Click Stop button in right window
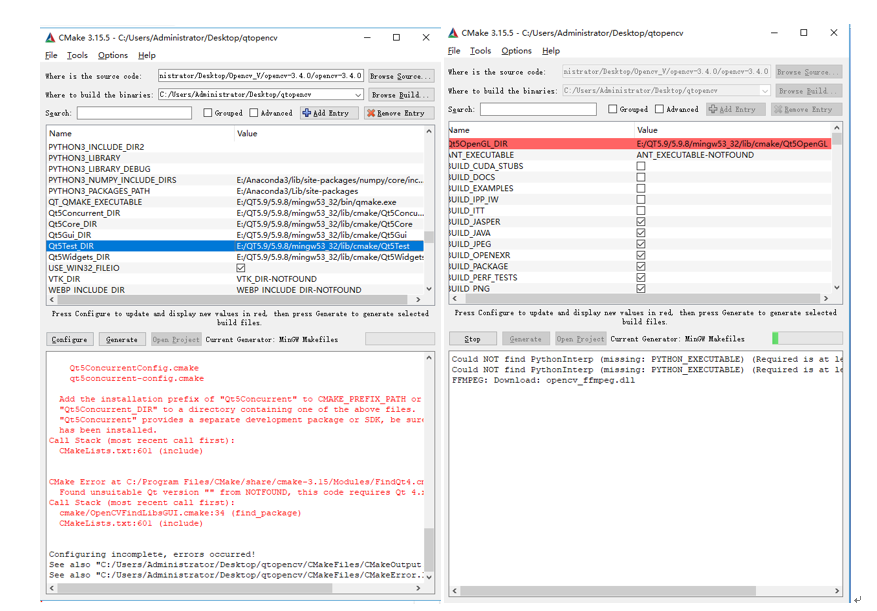The height and width of the screenshot is (611, 877). [473, 339]
